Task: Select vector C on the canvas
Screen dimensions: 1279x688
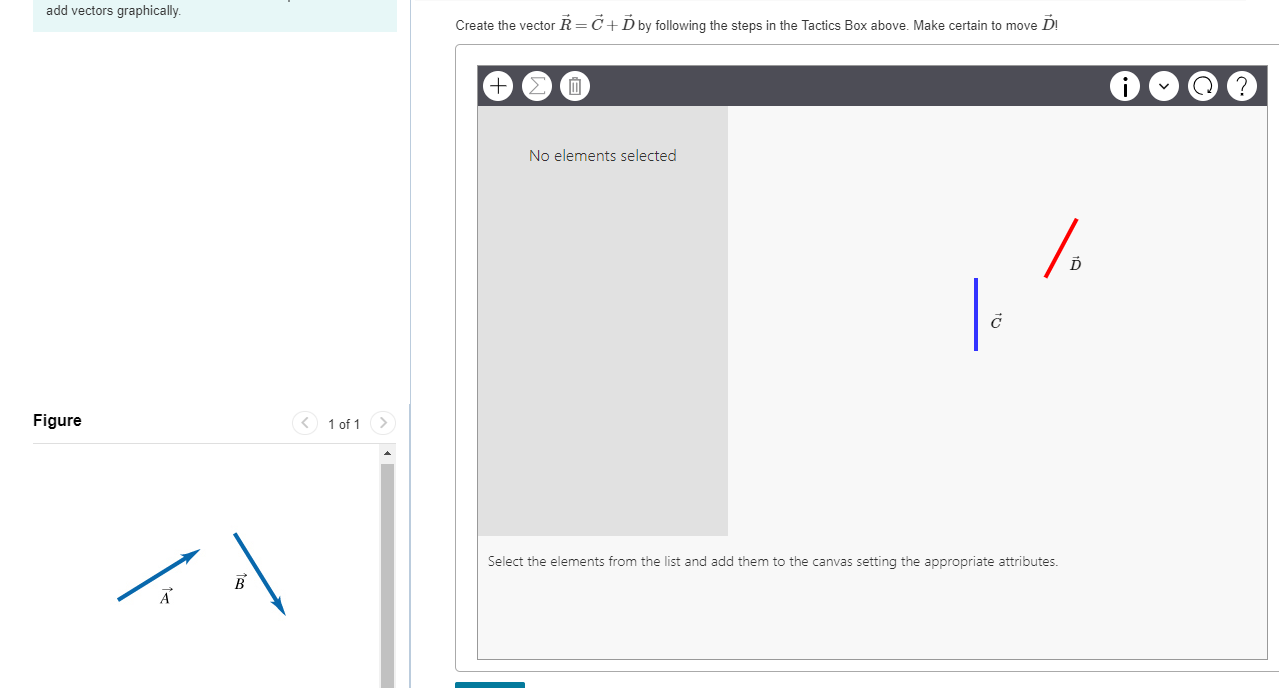Action: pos(976,314)
